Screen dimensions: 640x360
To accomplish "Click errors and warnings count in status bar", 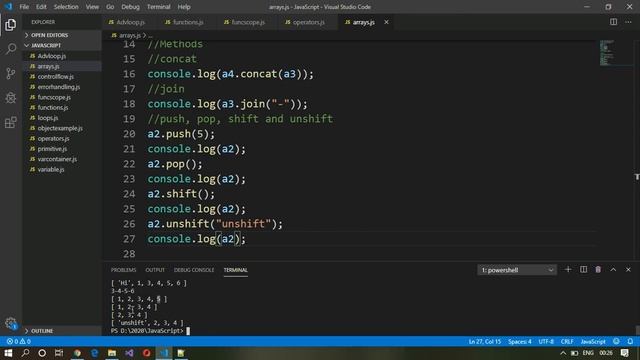I will (18, 341).
